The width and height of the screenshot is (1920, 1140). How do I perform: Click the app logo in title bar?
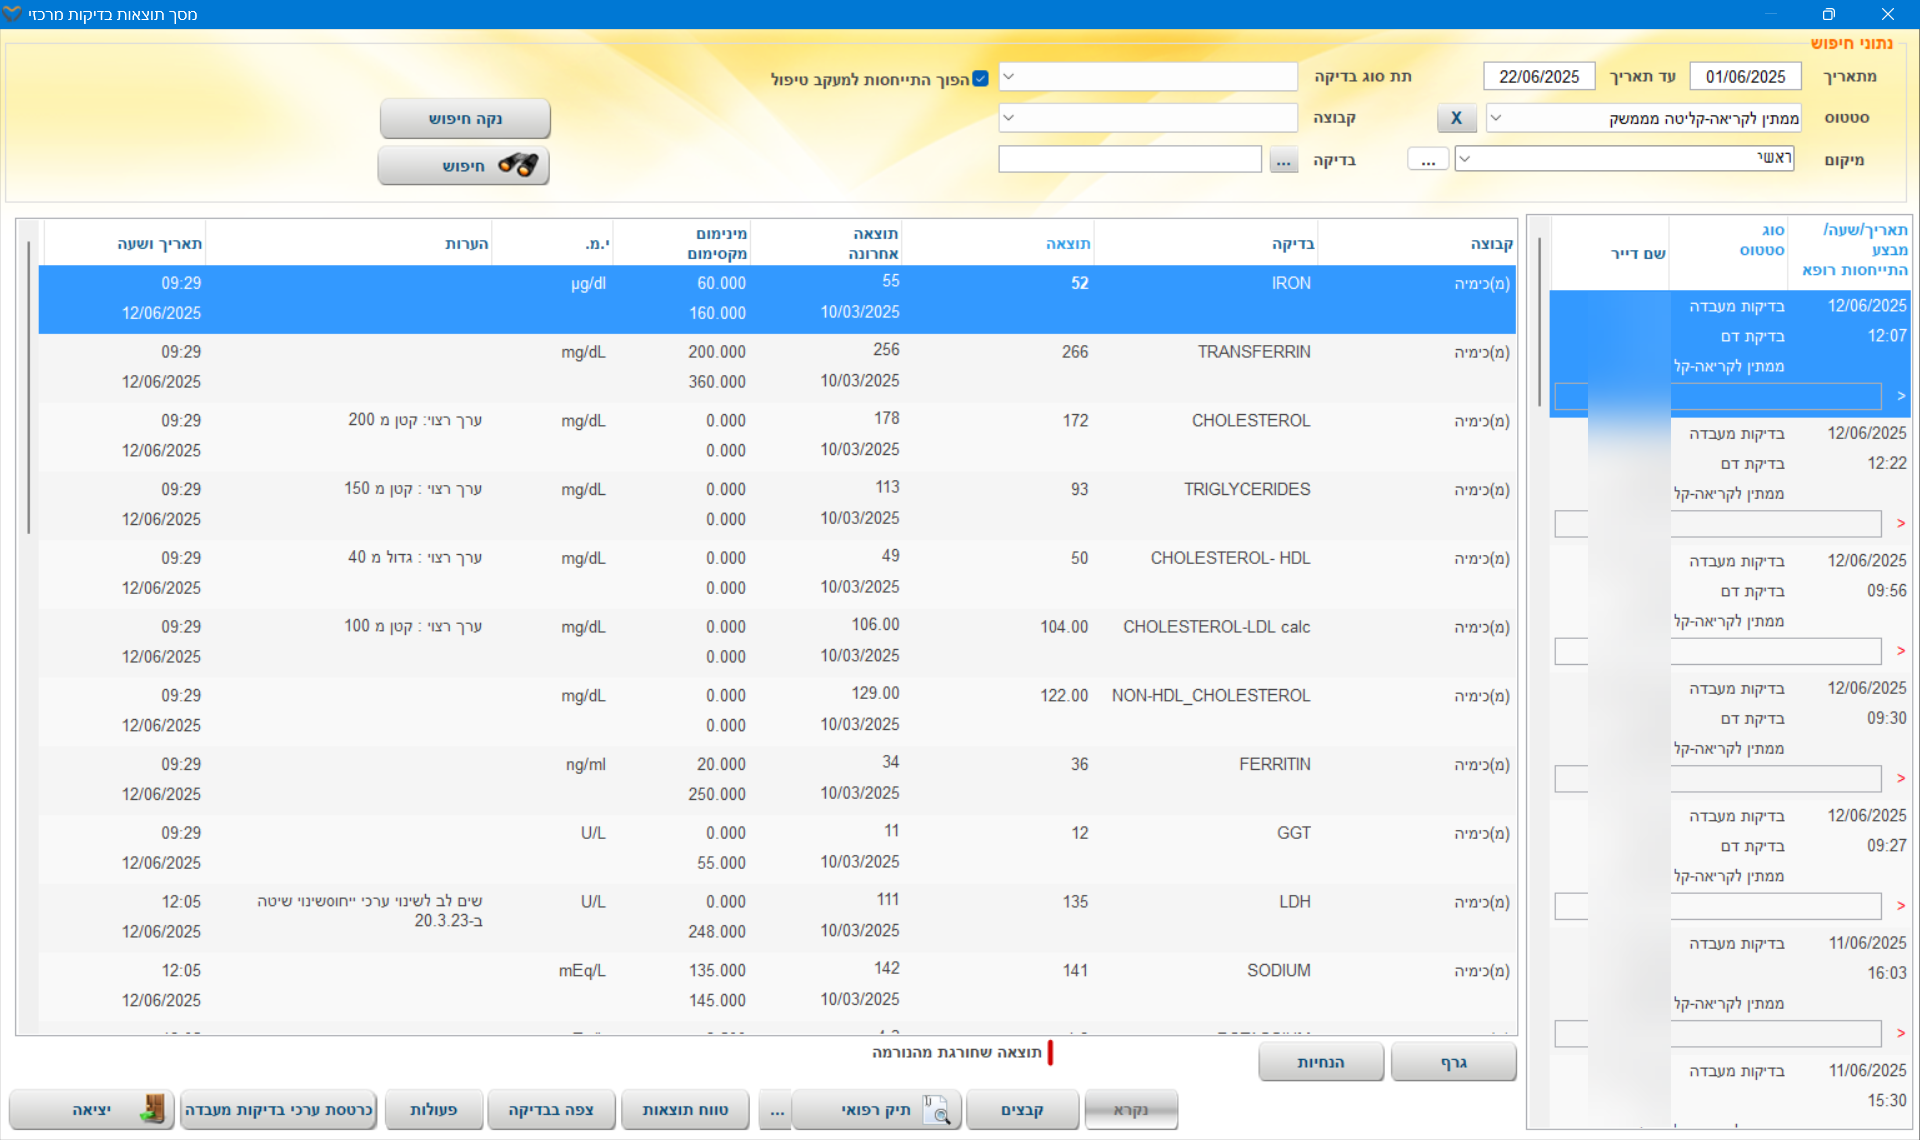click(12, 14)
